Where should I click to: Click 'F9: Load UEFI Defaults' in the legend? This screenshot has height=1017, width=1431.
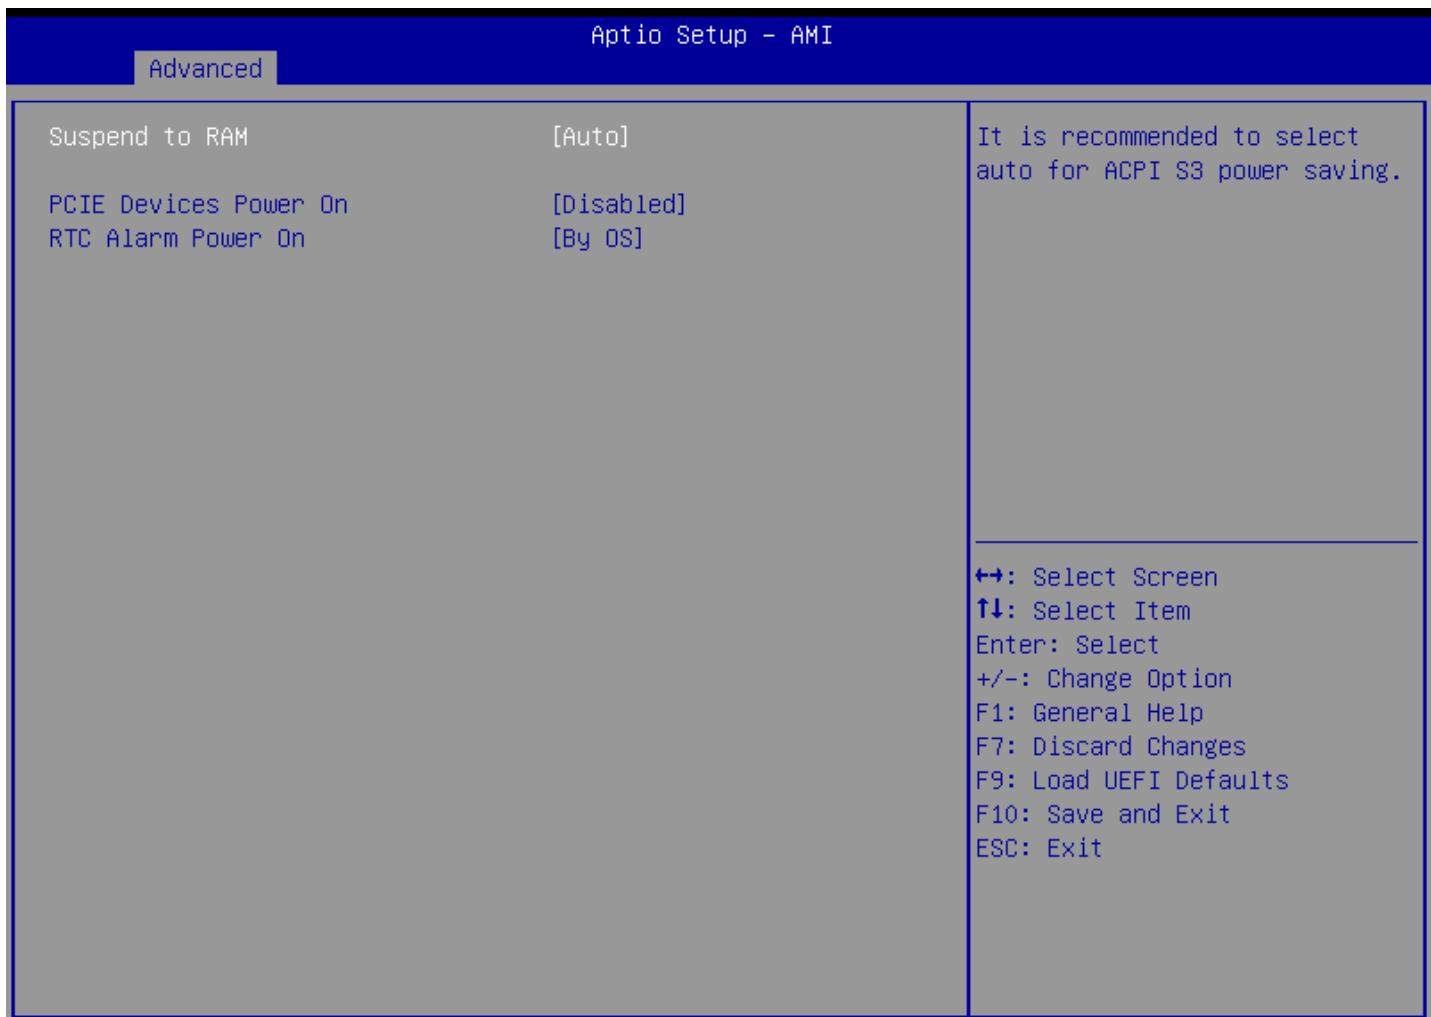[1132, 781]
